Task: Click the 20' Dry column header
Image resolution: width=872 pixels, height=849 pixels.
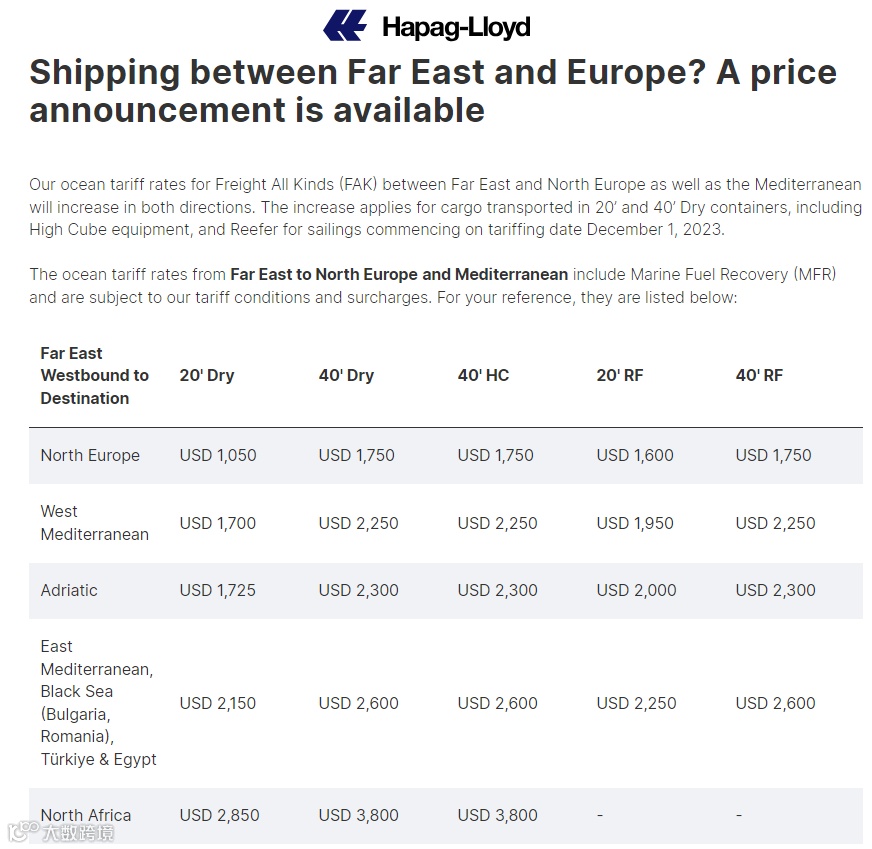Action: (x=207, y=375)
